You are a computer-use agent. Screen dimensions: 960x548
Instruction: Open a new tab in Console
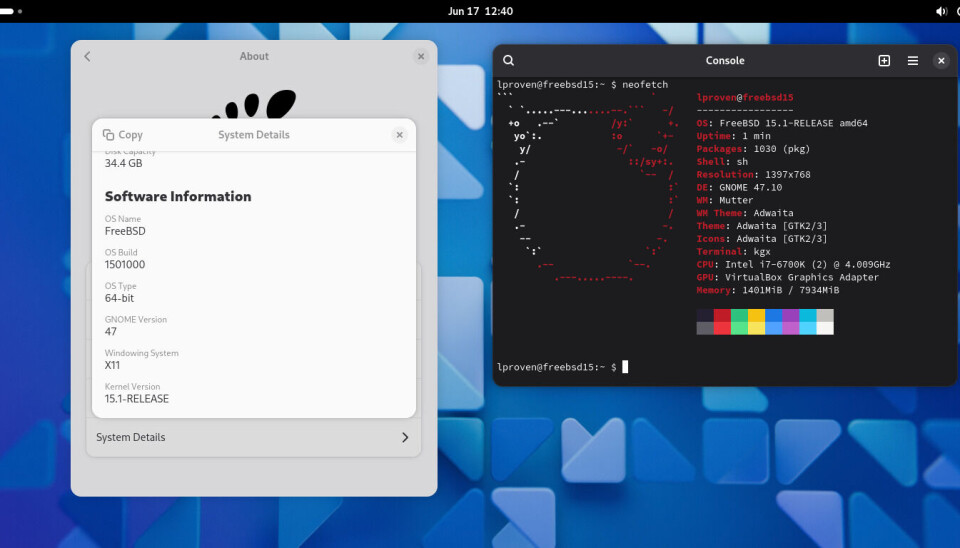tap(884, 61)
